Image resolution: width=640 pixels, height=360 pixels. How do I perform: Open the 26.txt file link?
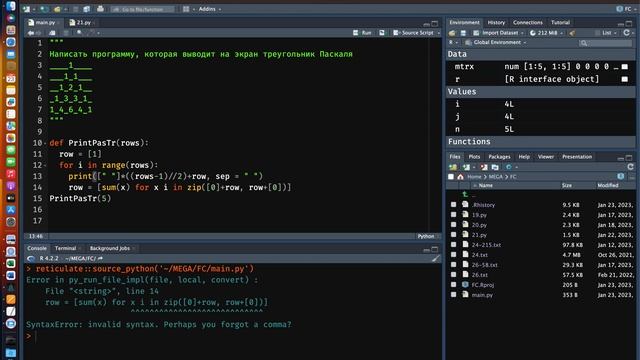(x=480, y=275)
